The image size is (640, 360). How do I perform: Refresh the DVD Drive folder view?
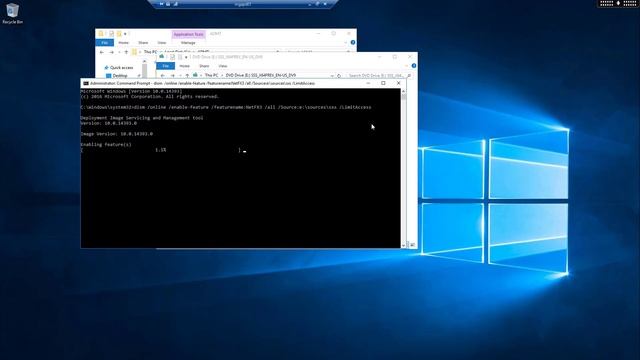339,76
